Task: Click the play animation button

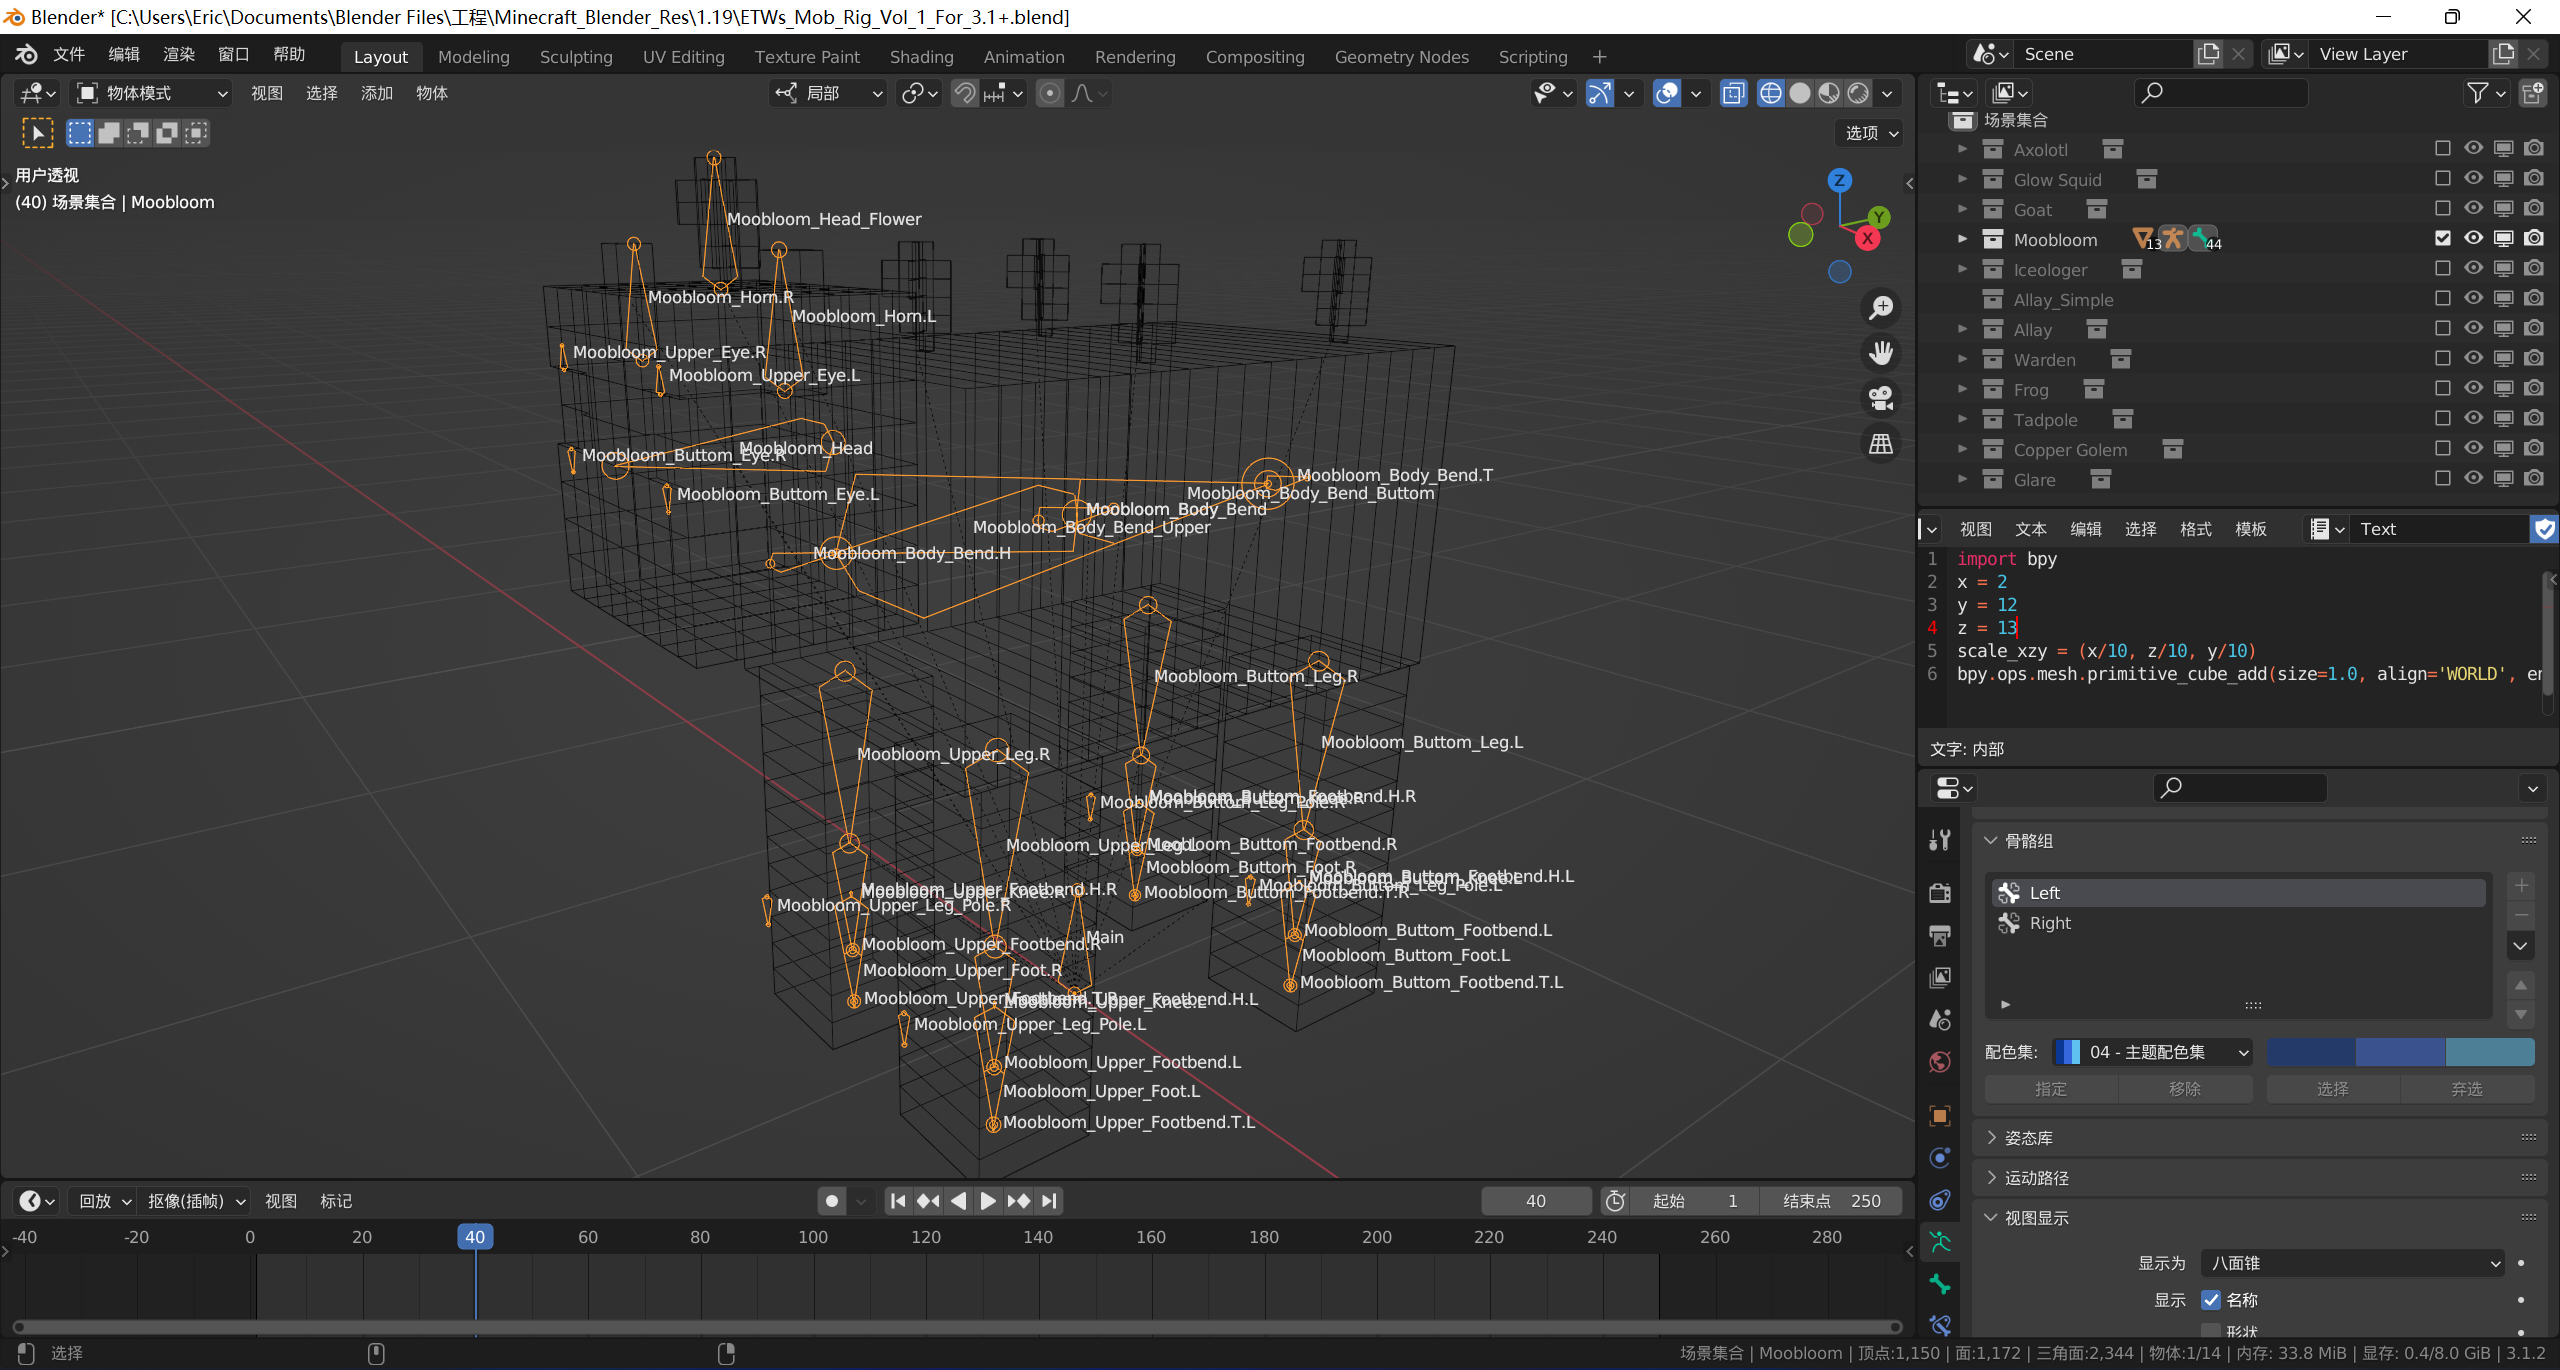Action: coord(988,1201)
